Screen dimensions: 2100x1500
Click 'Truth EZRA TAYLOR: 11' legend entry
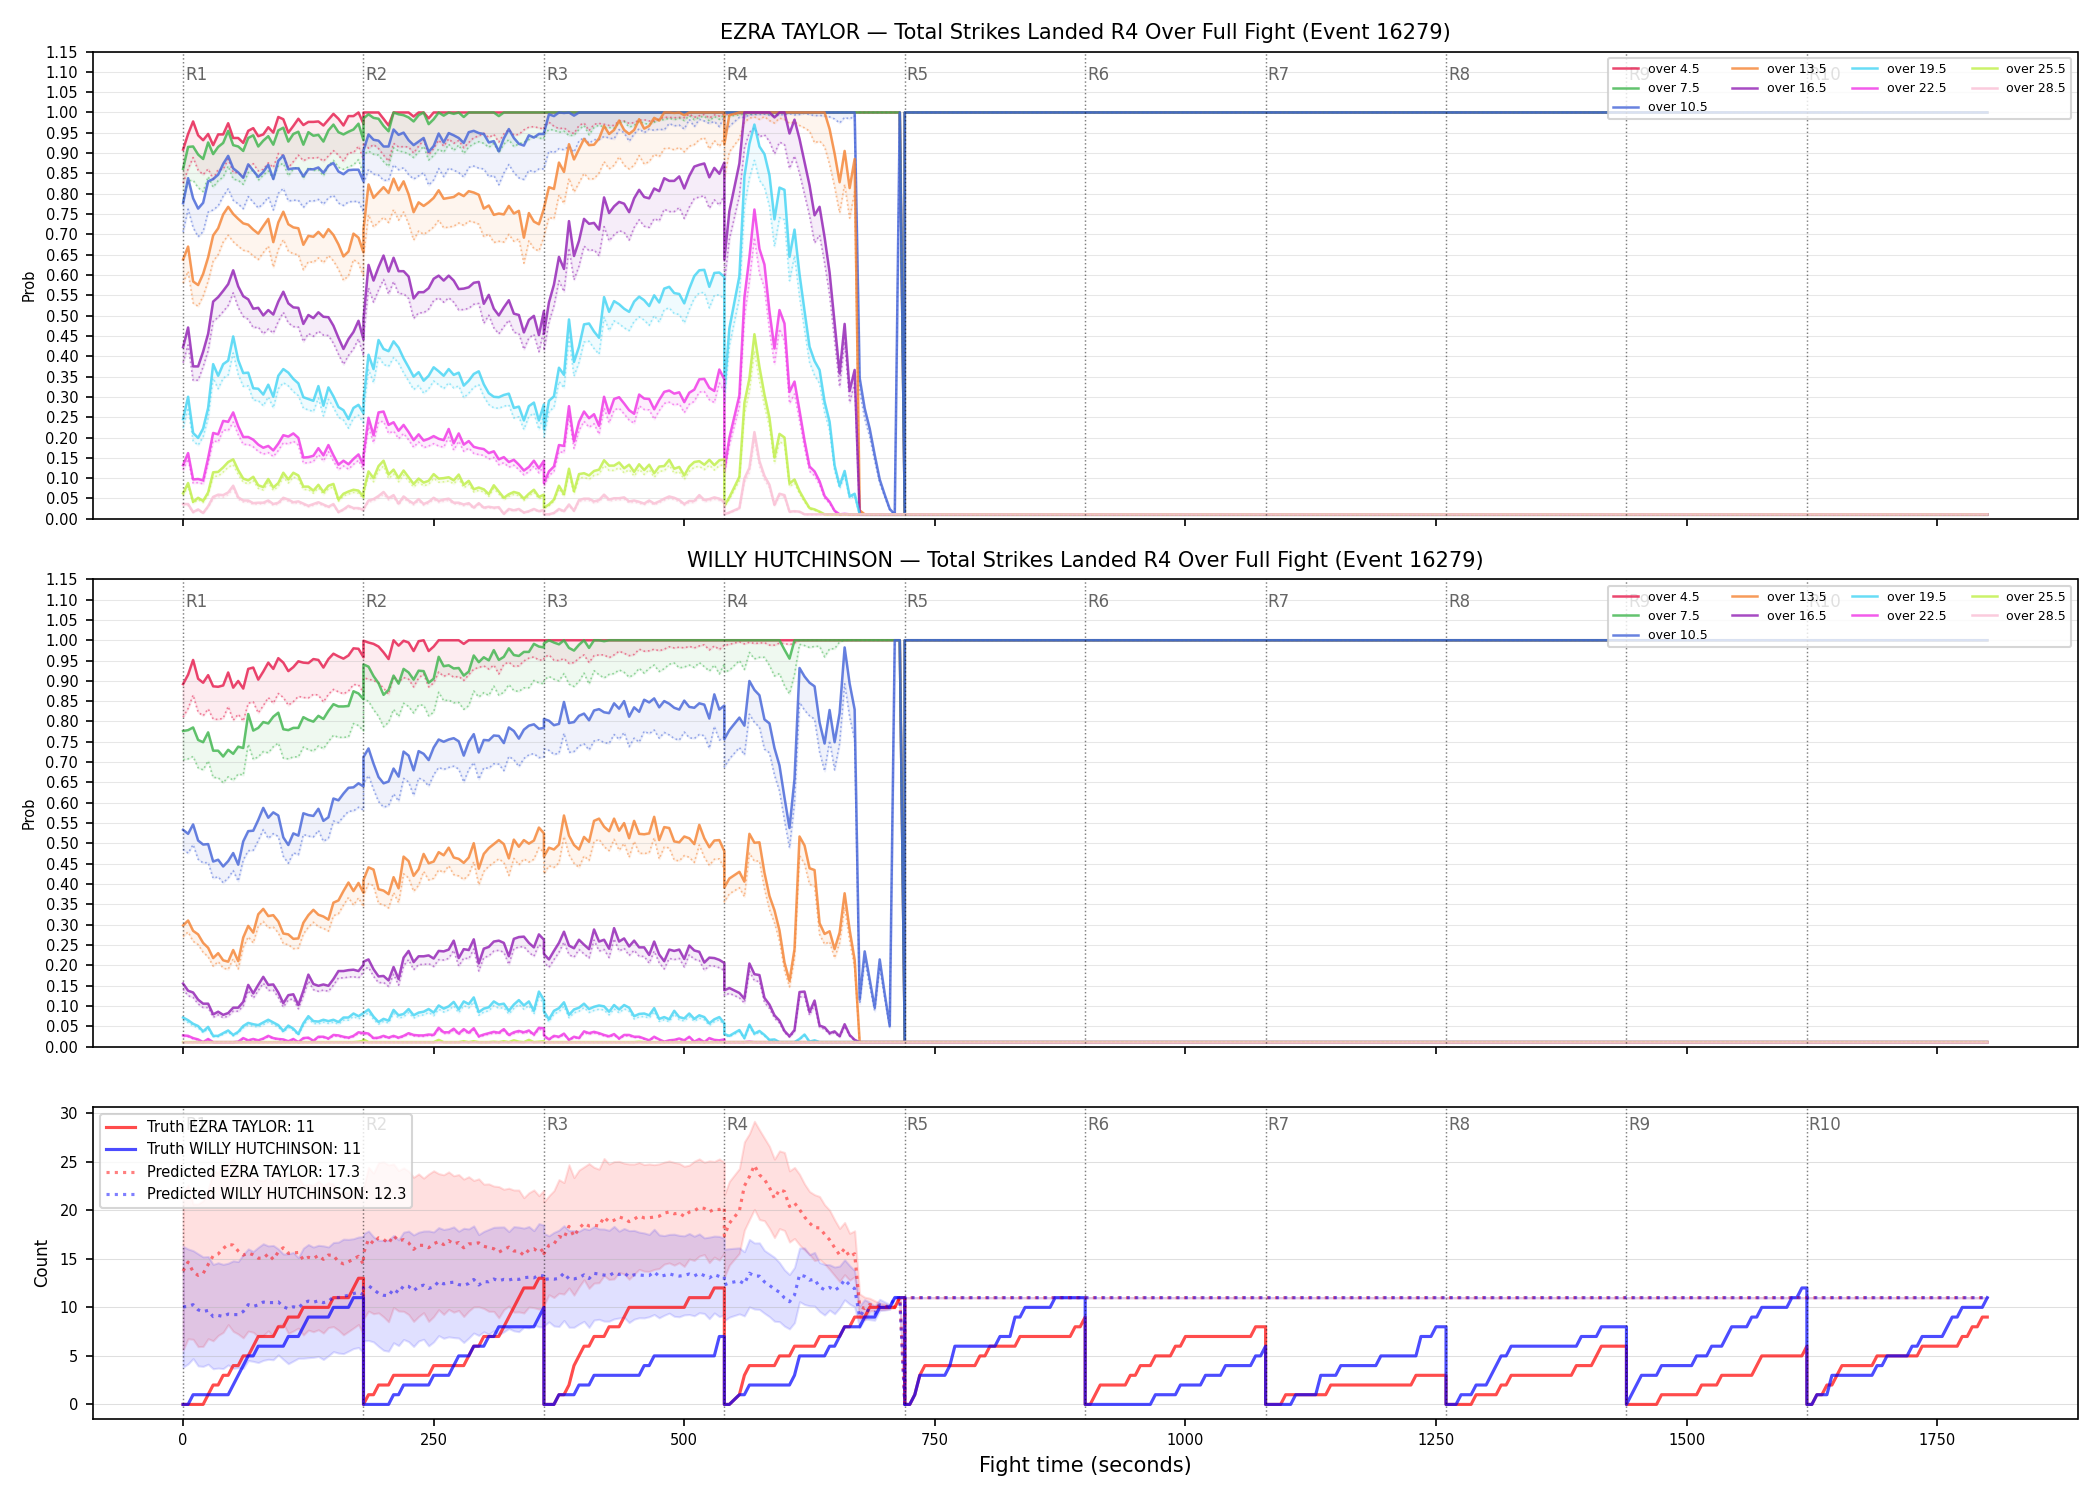210,1127
